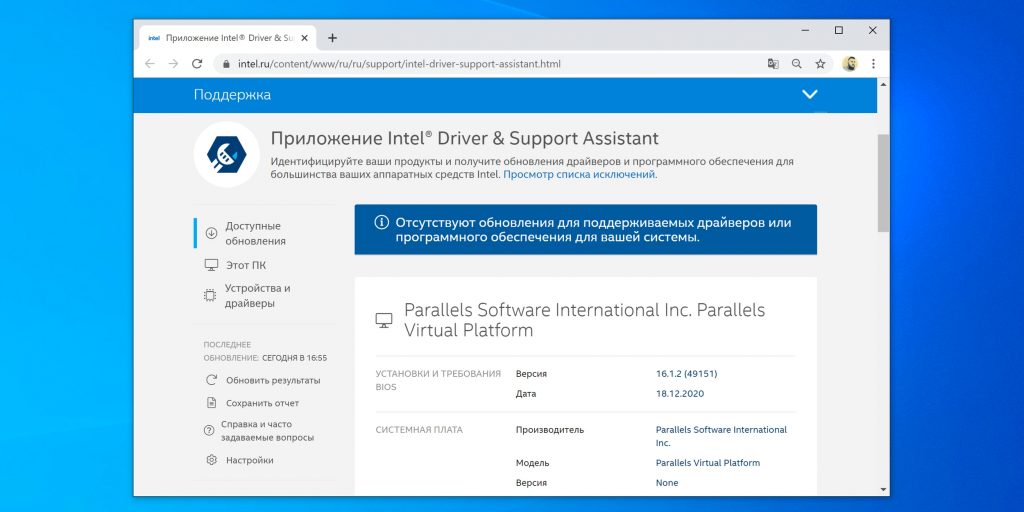Click the gear icon beside Настройки
1024x512 pixels.
(x=211, y=460)
